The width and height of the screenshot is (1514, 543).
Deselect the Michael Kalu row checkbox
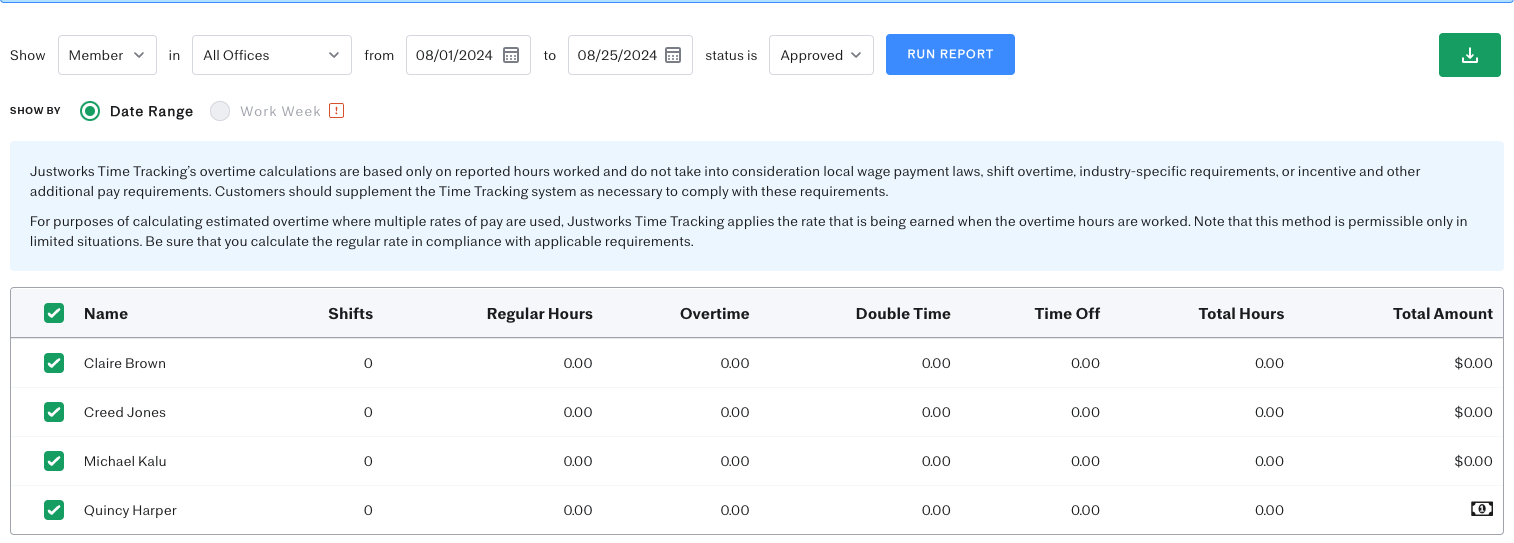[54, 461]
